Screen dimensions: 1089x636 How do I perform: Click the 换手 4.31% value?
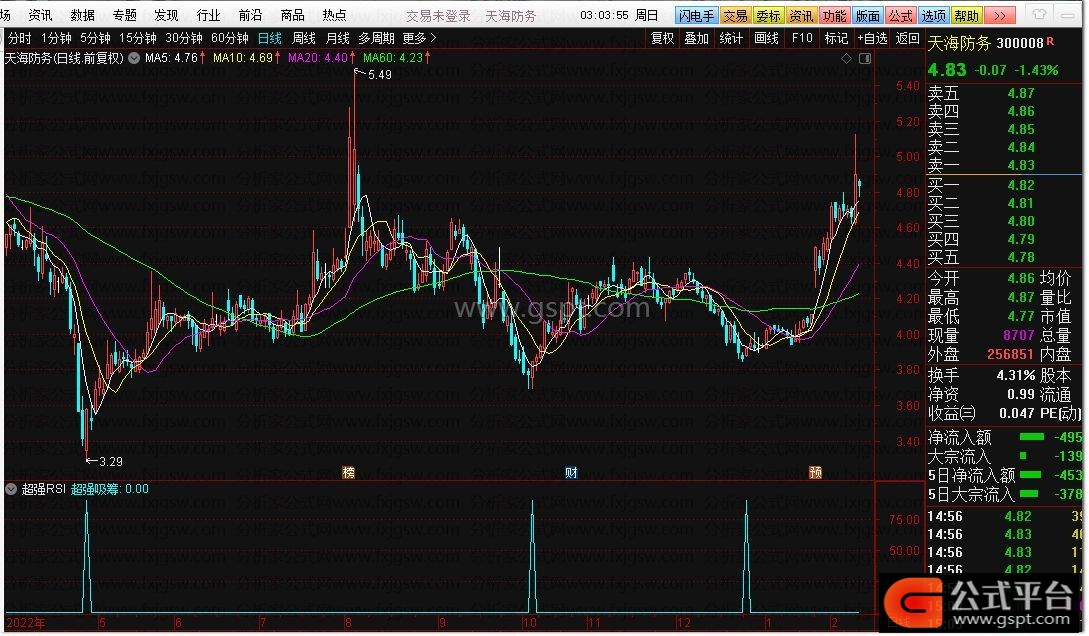point(1016,376)
